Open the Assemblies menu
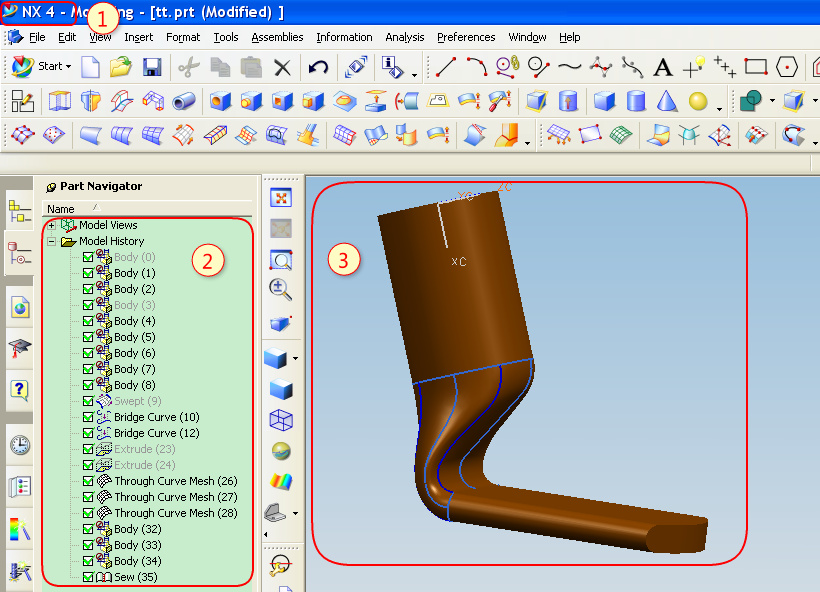The image size is (820, 592). tap(277, 37)
